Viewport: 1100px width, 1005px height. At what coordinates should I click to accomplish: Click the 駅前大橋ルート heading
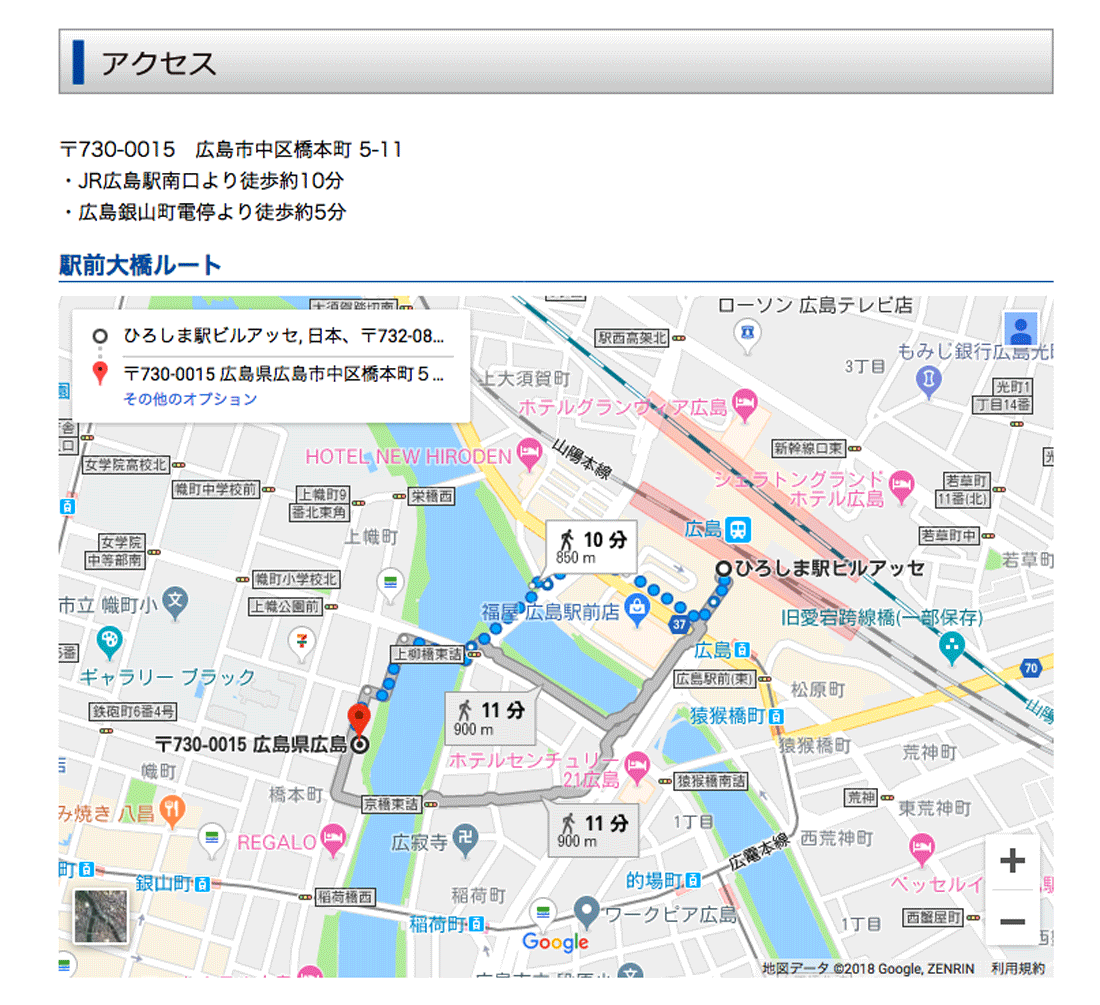click(x=140, y=265)
